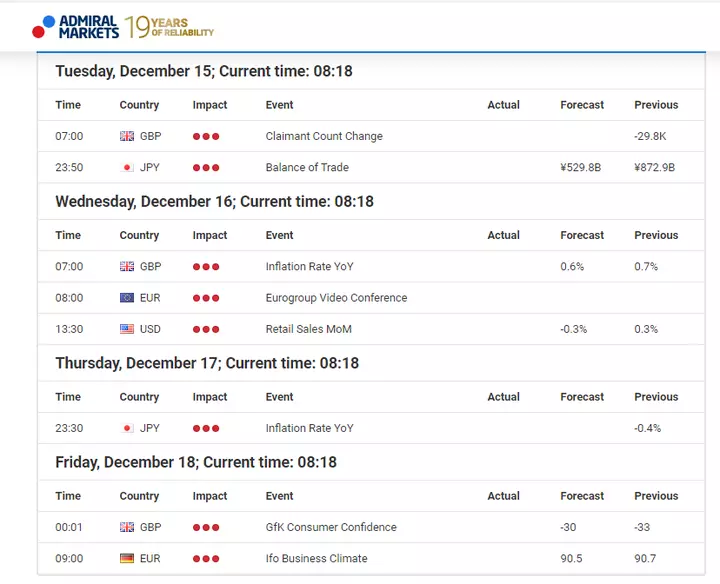Click forecast value 90.5
The height and width of the screenshot is (584, 720).
(x=571, y=559)
